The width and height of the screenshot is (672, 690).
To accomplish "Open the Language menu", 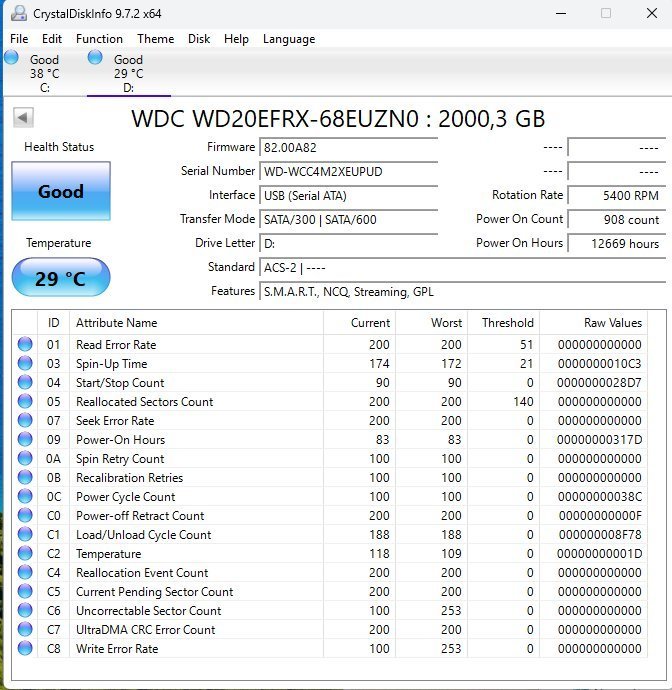I will (288, 39).
